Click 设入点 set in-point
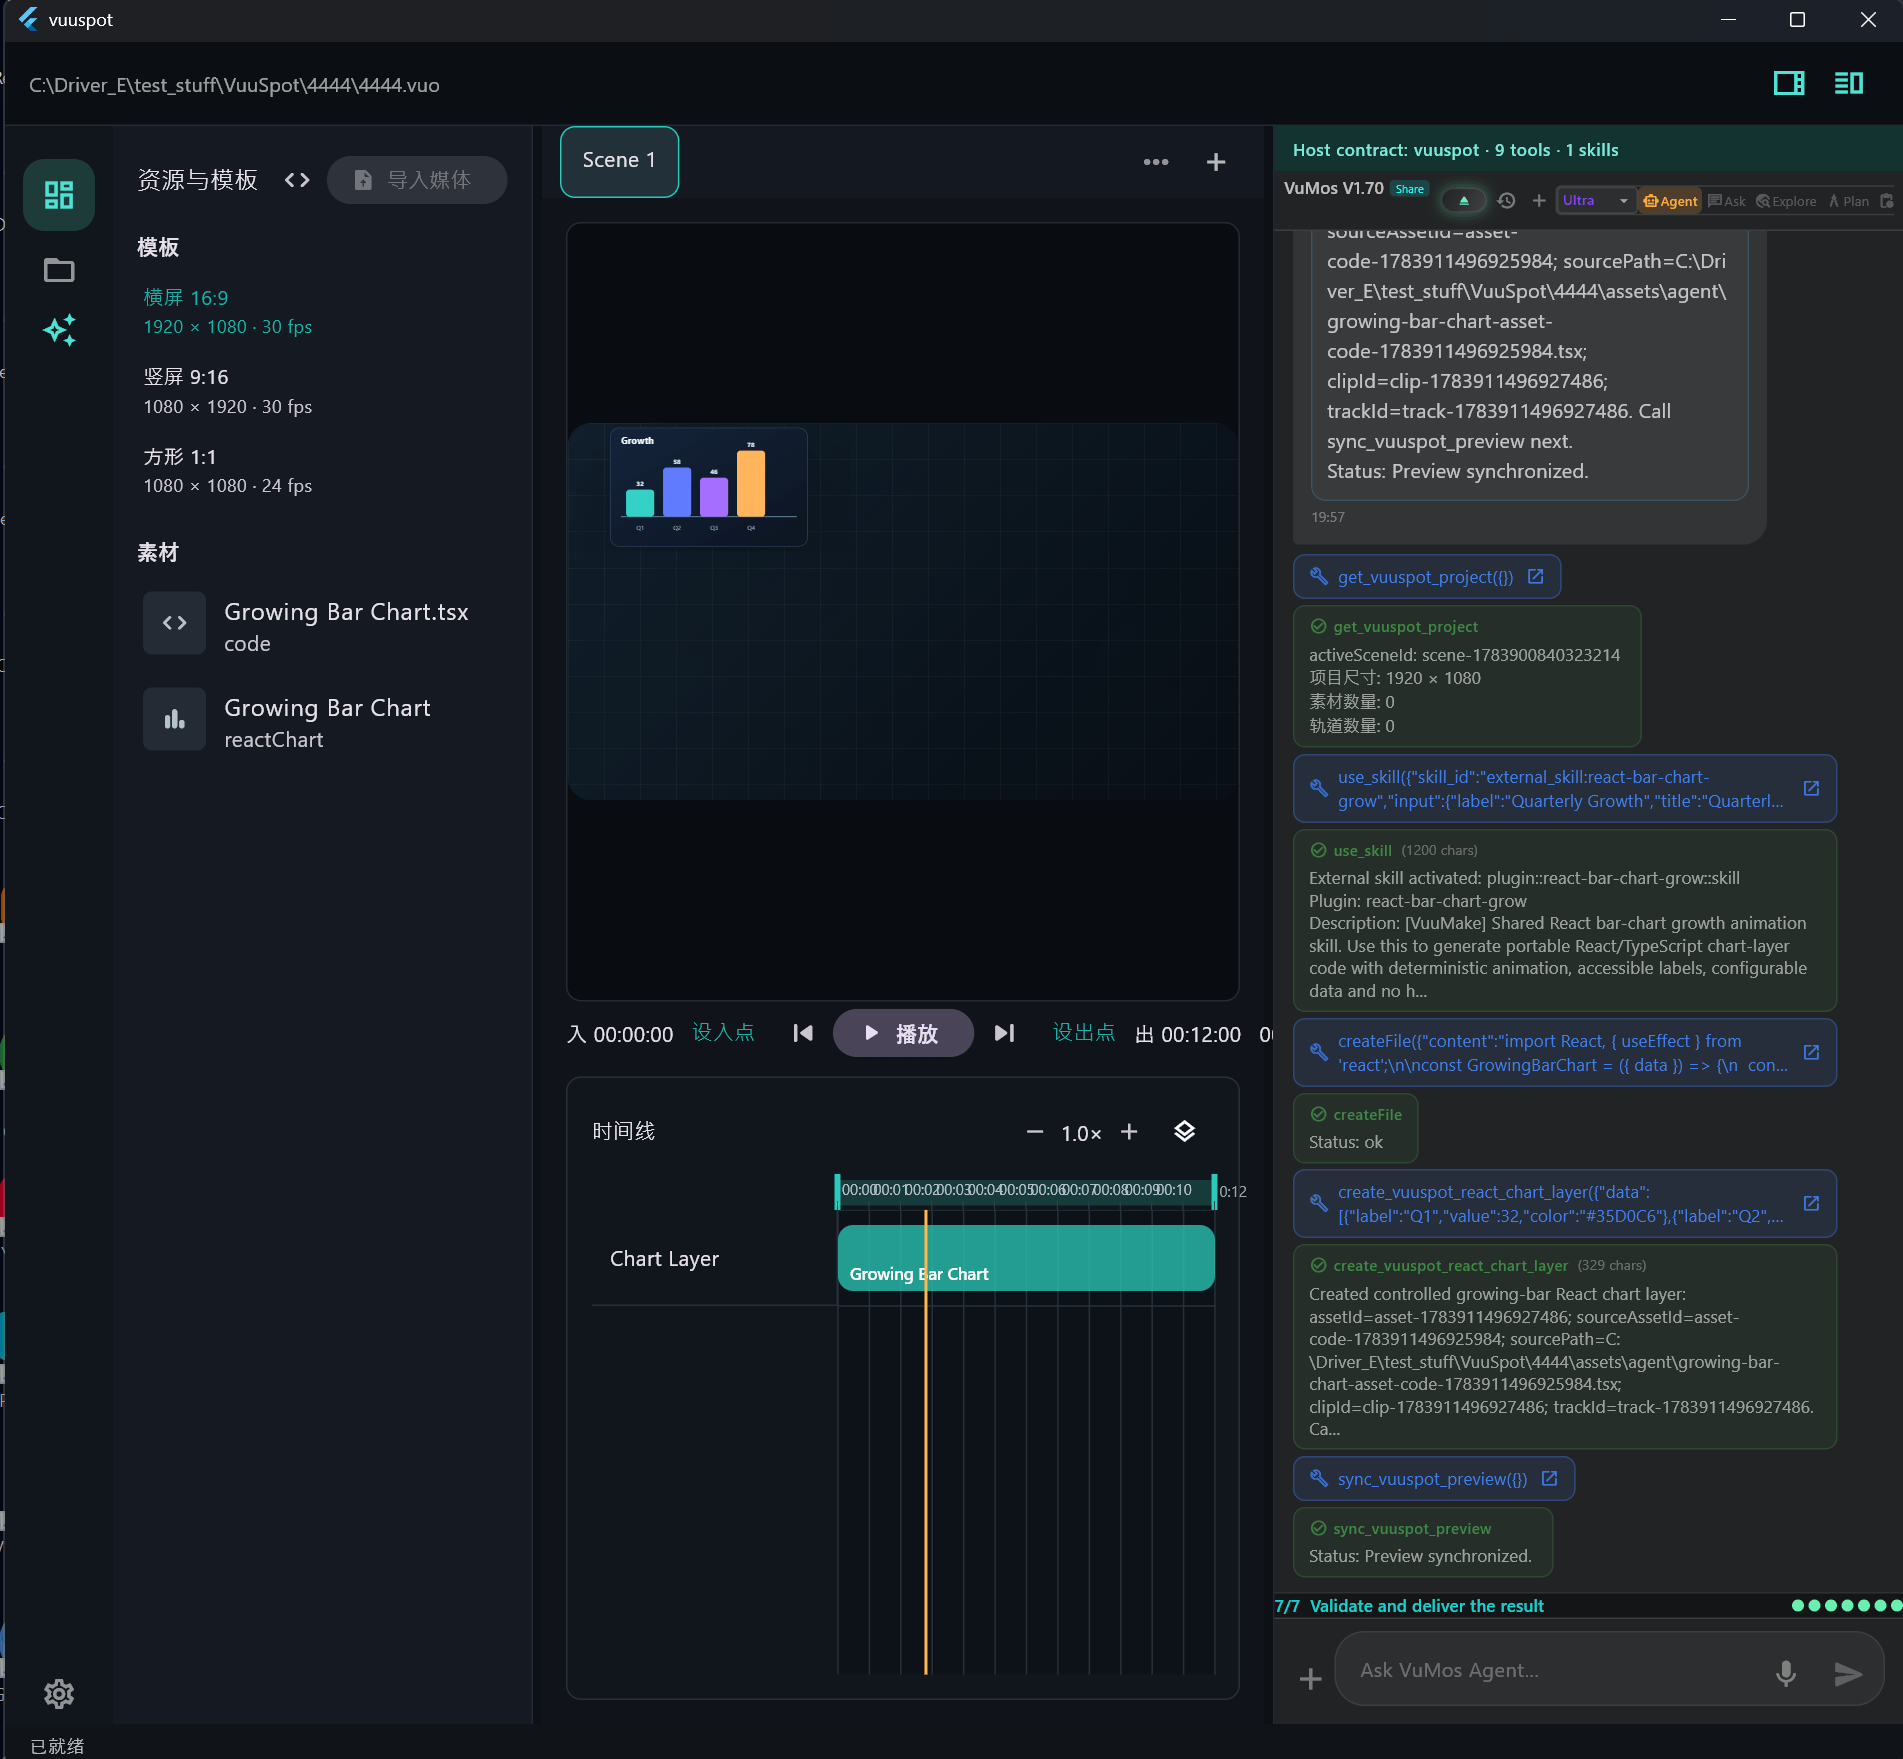The height and width of the screenshot is (1759, 1903). click(x=723, y=1033)
